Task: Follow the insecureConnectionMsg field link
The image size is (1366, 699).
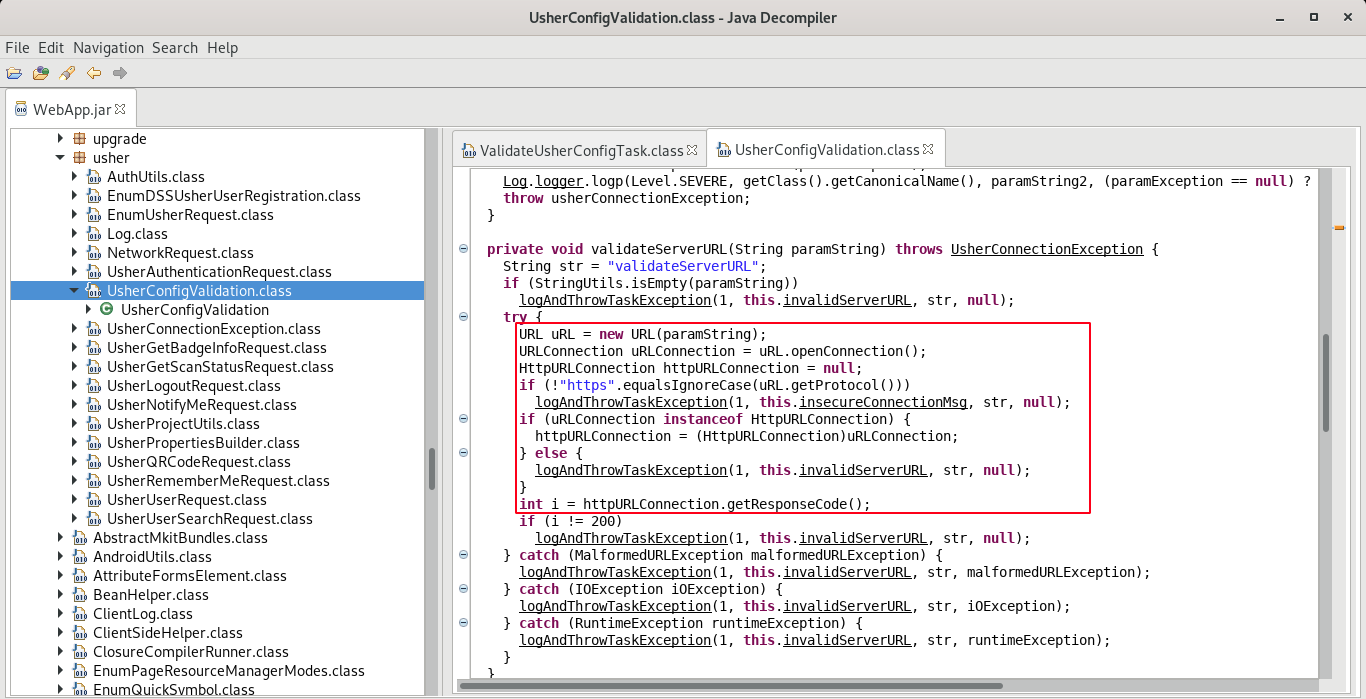Action: 883,402
